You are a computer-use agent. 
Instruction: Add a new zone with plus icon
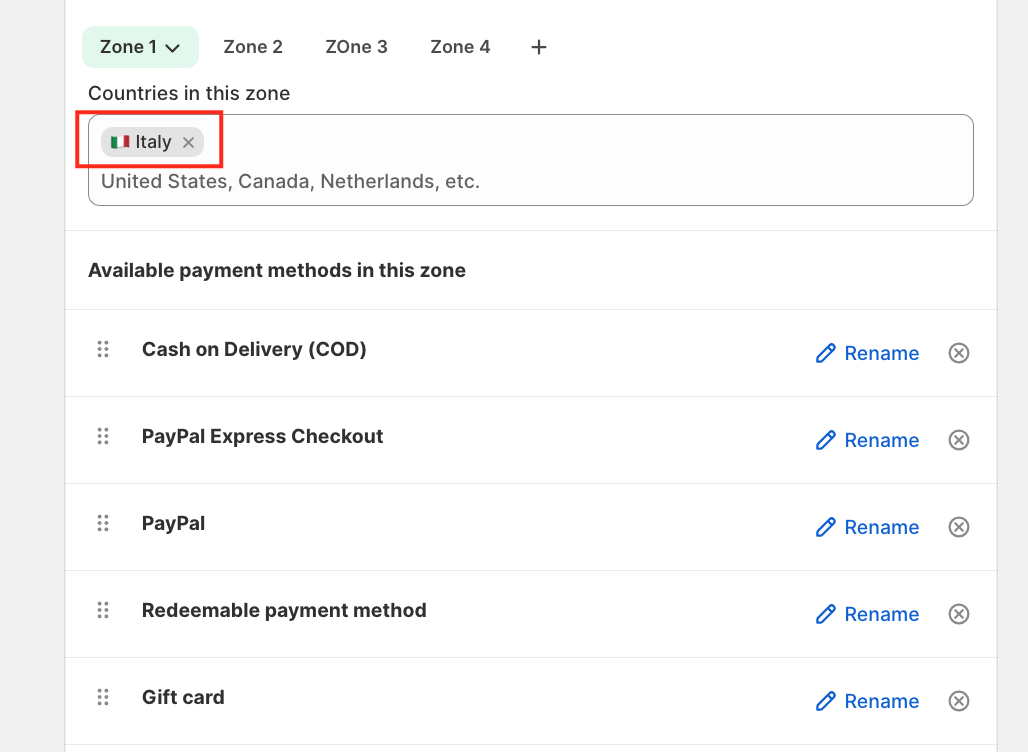coord(538,47)
